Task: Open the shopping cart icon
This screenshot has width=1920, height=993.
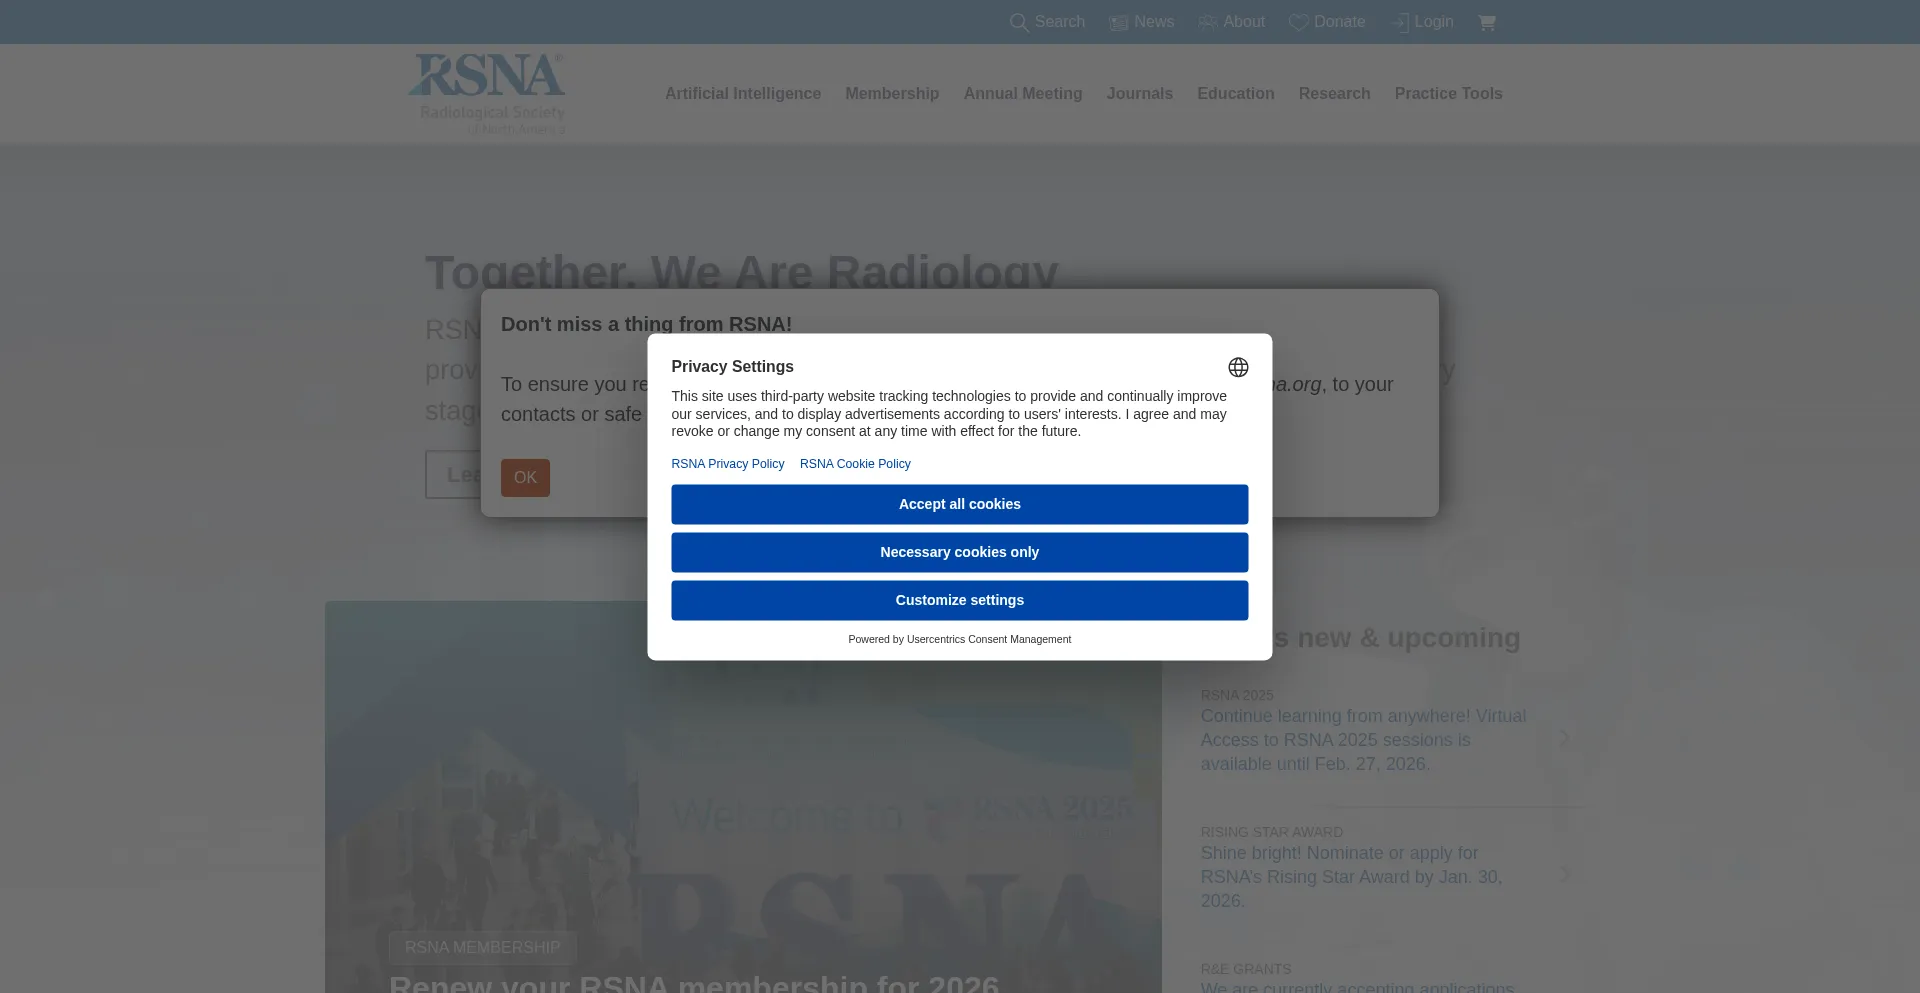Action: (x=1487, y=22)
